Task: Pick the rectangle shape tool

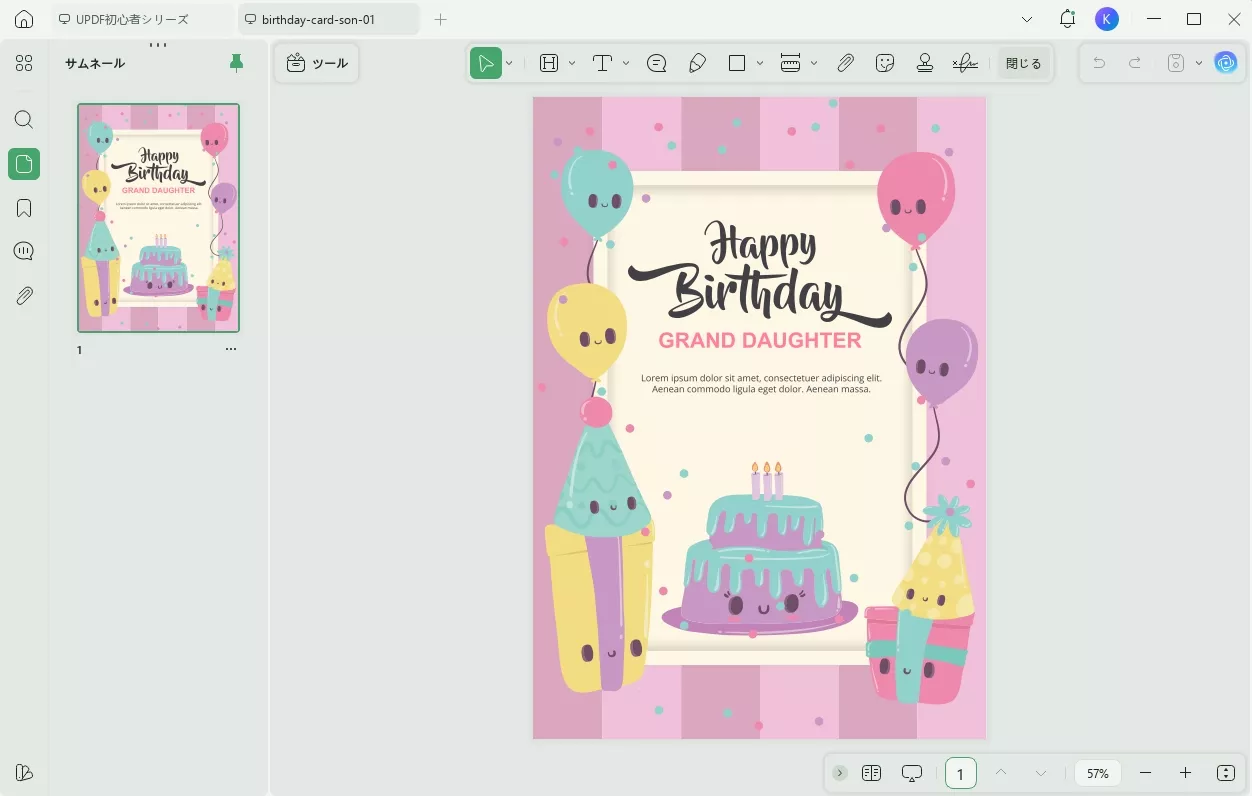Action: (737, 63)
